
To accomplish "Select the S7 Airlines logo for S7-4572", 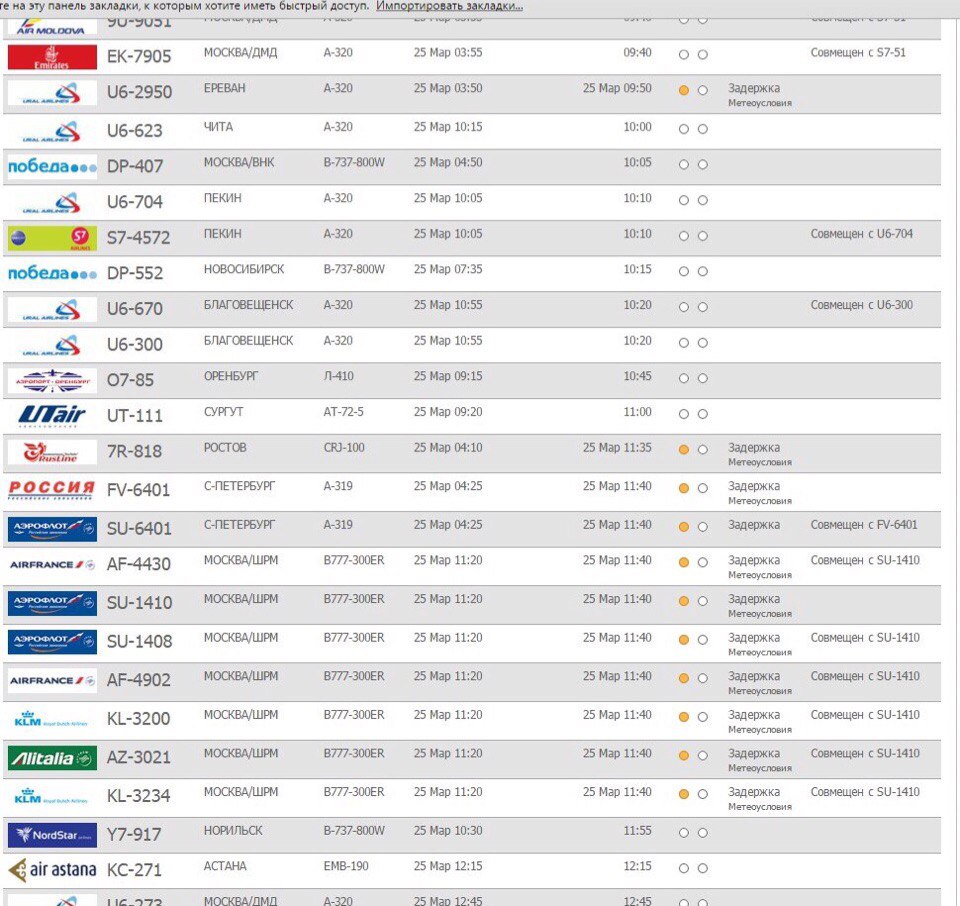I will tap(52, 238).
